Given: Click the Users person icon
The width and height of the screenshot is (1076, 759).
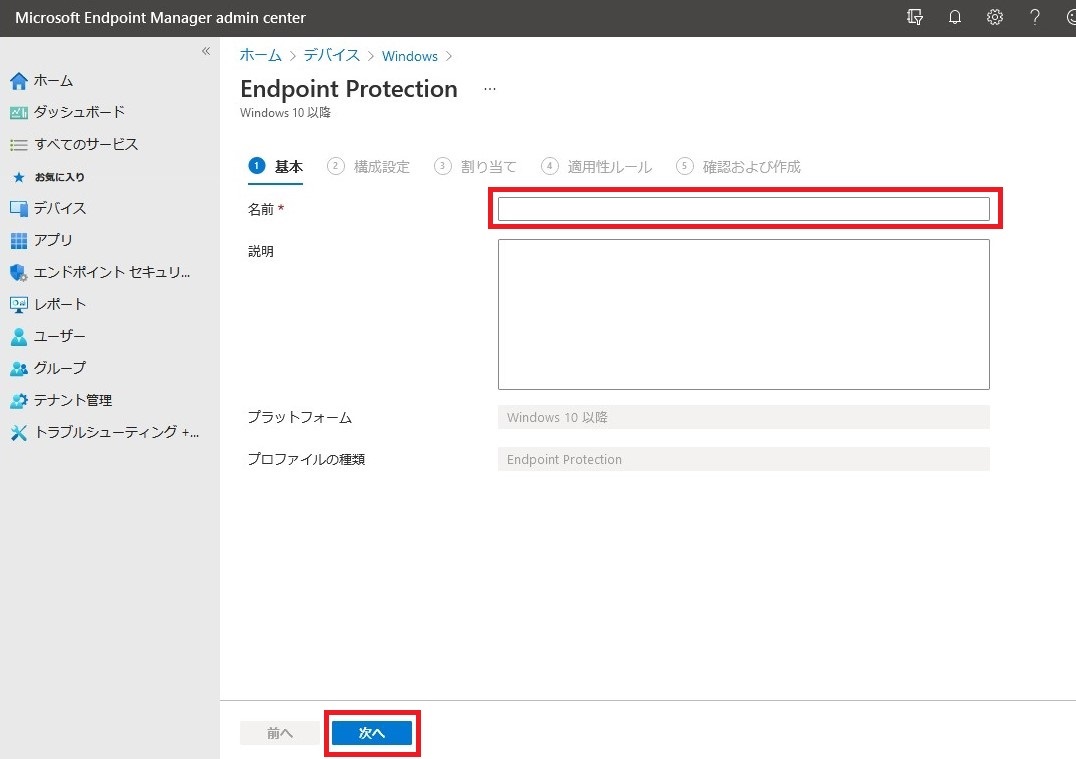Looking at the screenshot, I should 19,336.
